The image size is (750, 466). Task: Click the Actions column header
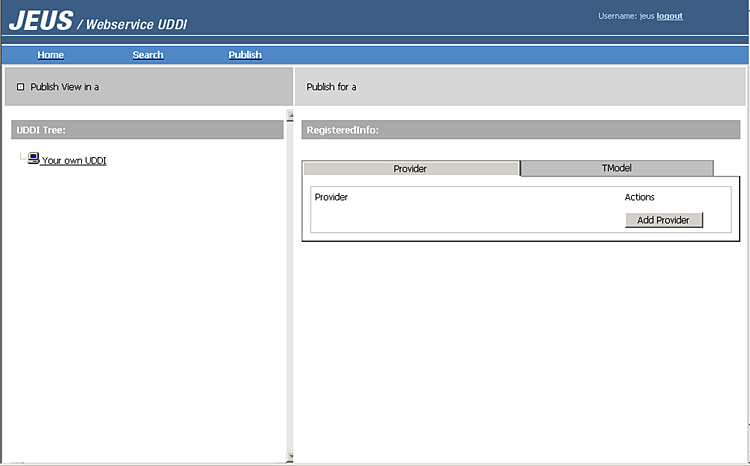639,197
